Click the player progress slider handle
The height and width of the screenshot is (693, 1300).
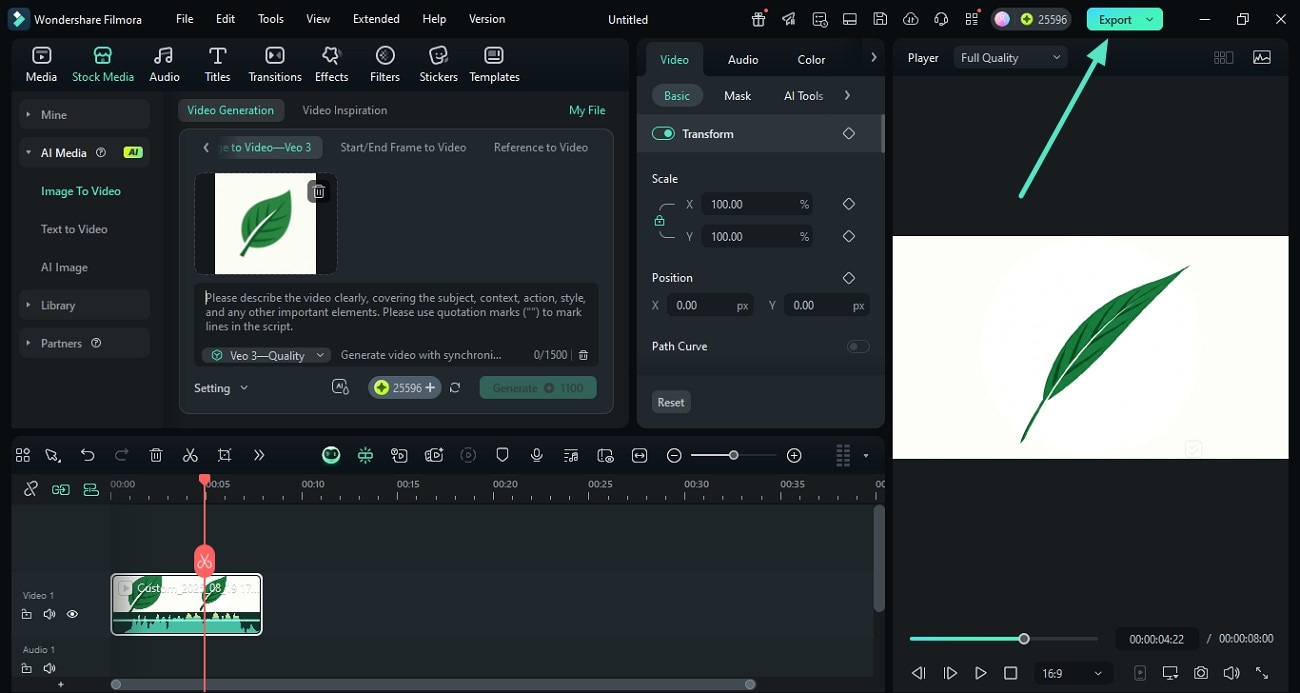1024,638
